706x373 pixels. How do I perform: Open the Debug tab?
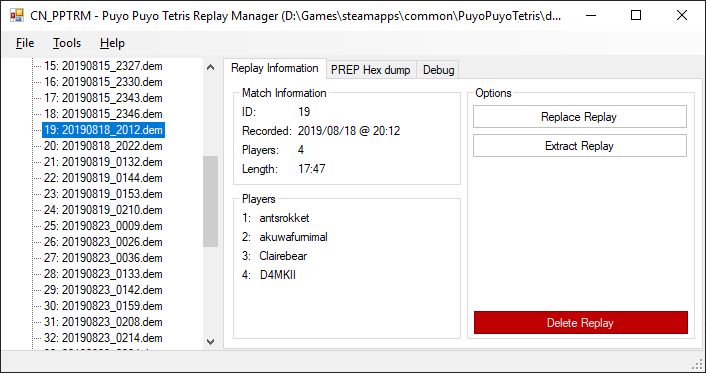click(x=439, y=70)
